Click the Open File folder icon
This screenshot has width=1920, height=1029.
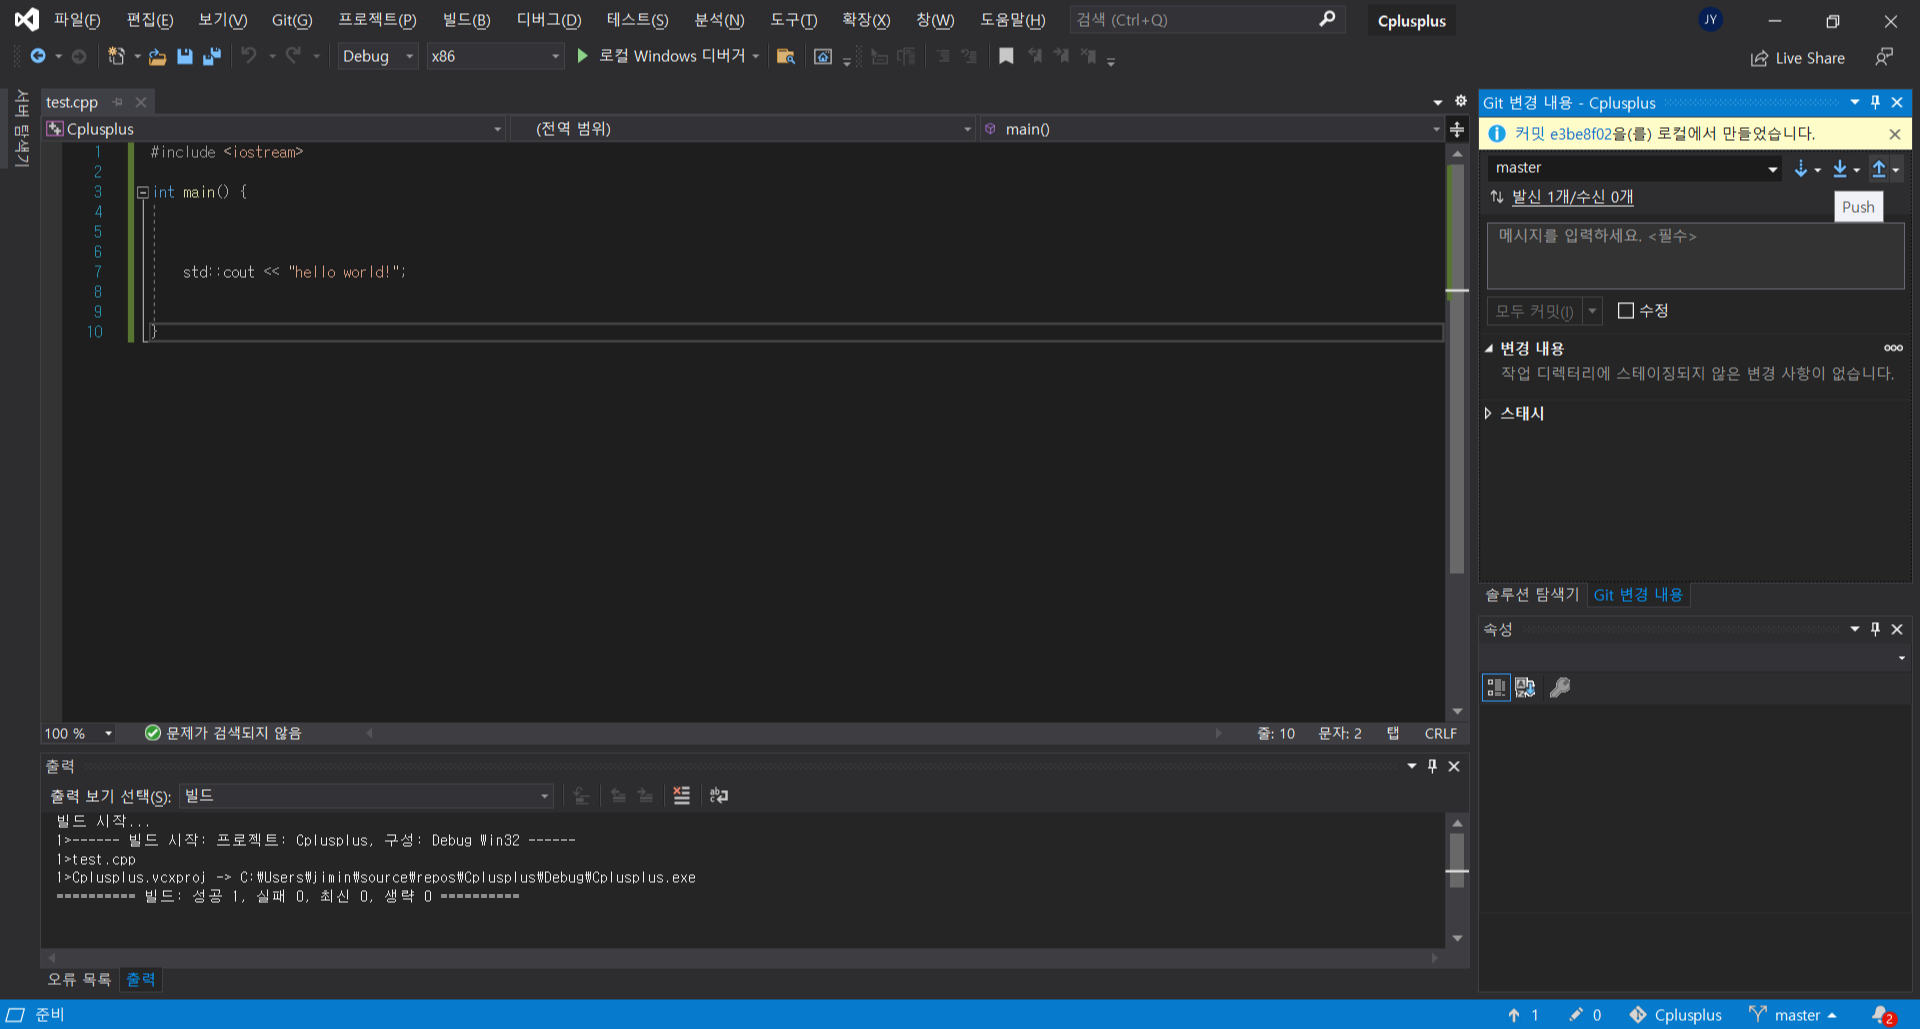(x=157, y=57)
